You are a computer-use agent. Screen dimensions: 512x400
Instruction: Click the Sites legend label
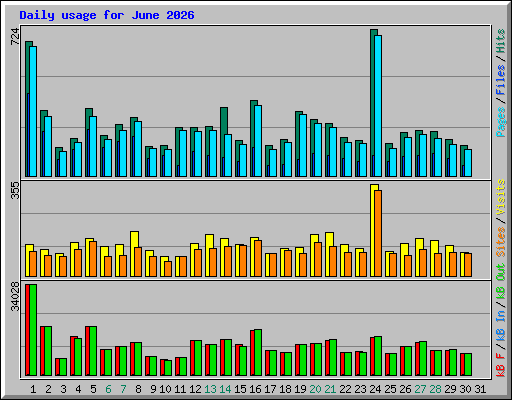pyautogui.click(x=500, y=242)
